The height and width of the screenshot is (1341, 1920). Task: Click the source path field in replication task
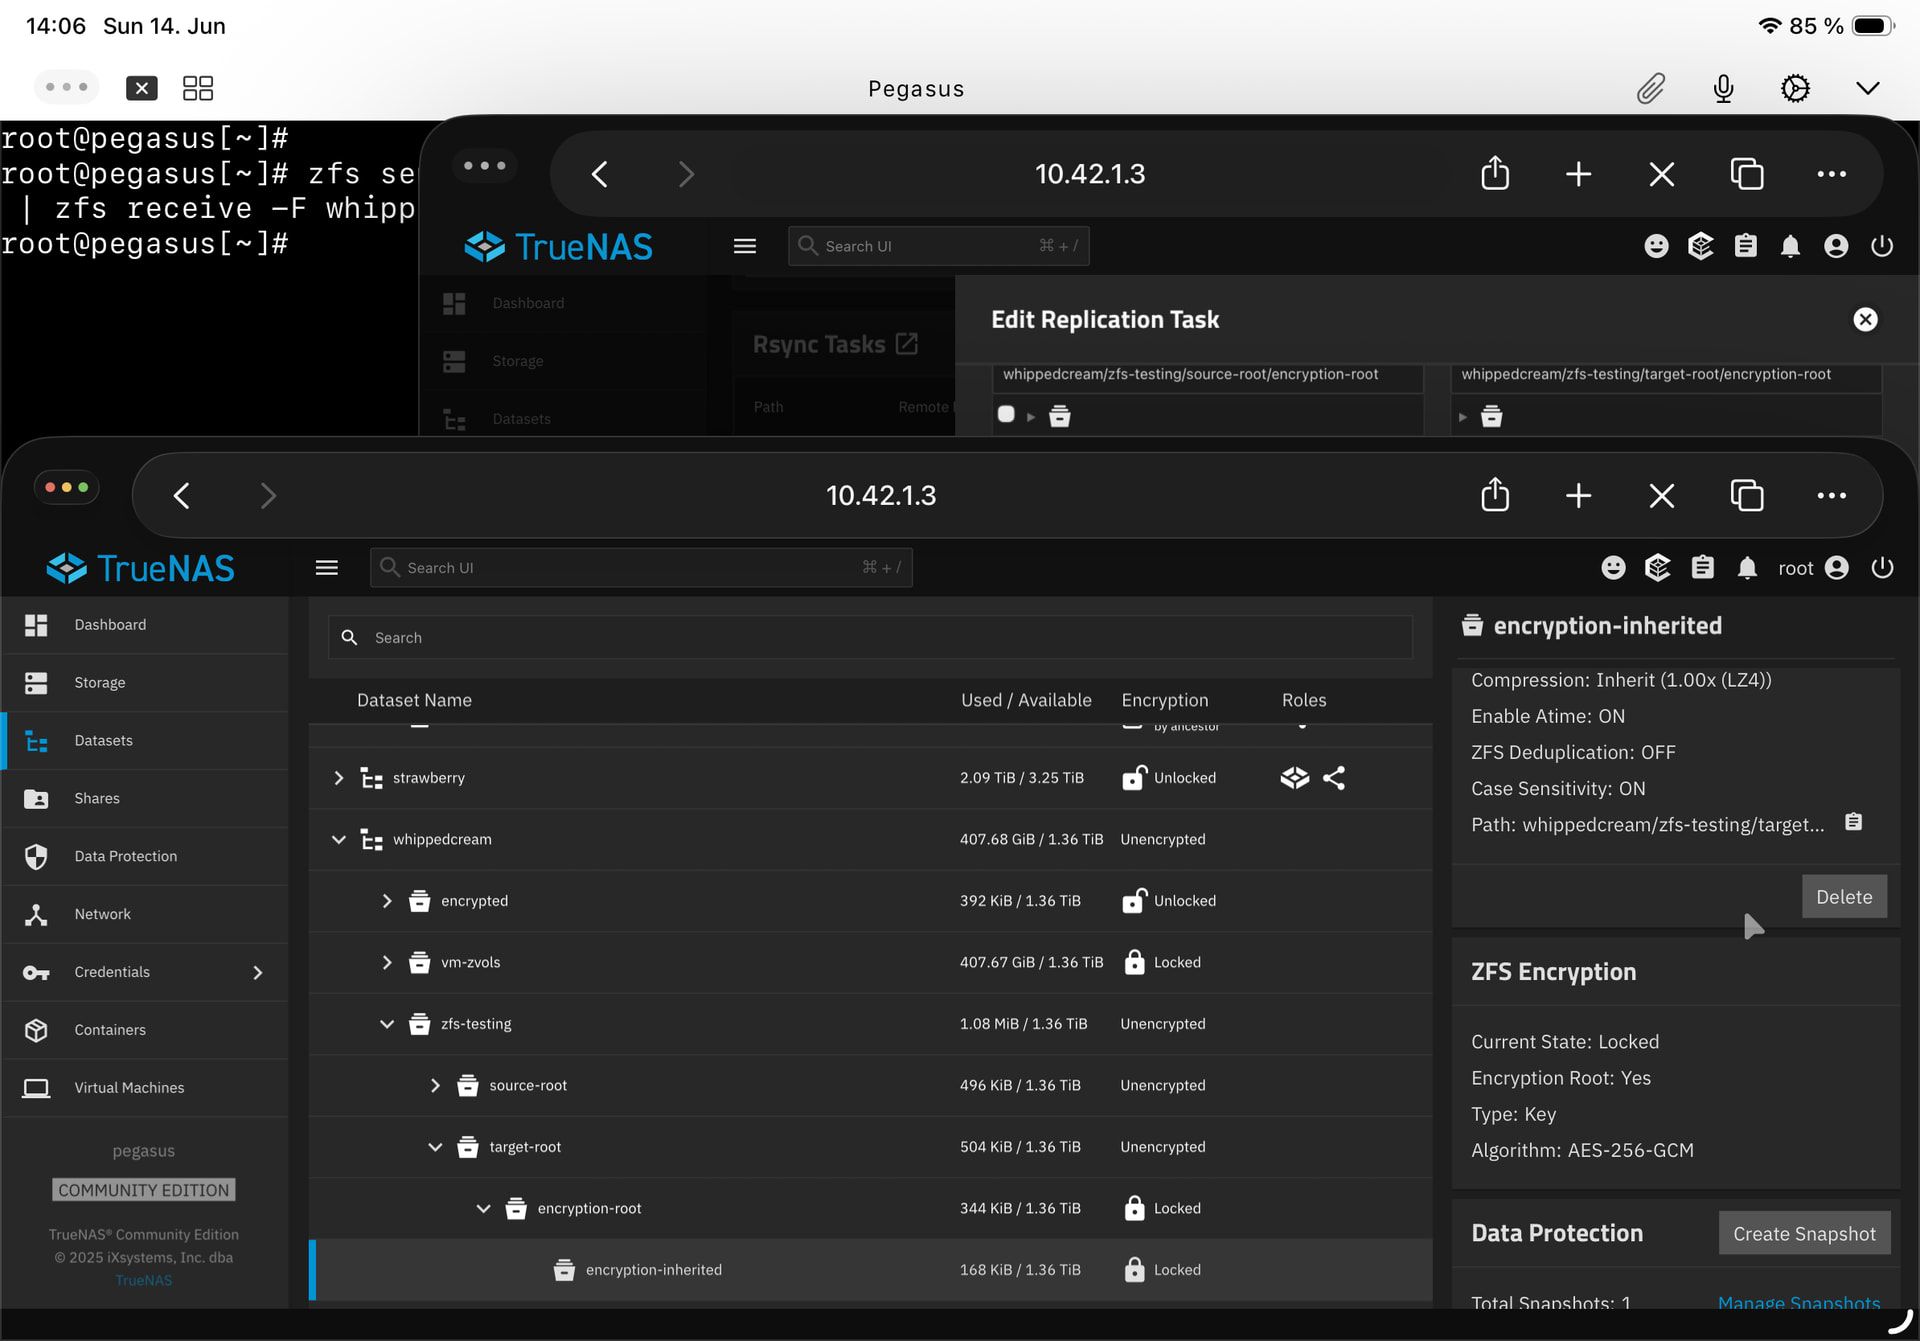tap(1207, 375)
